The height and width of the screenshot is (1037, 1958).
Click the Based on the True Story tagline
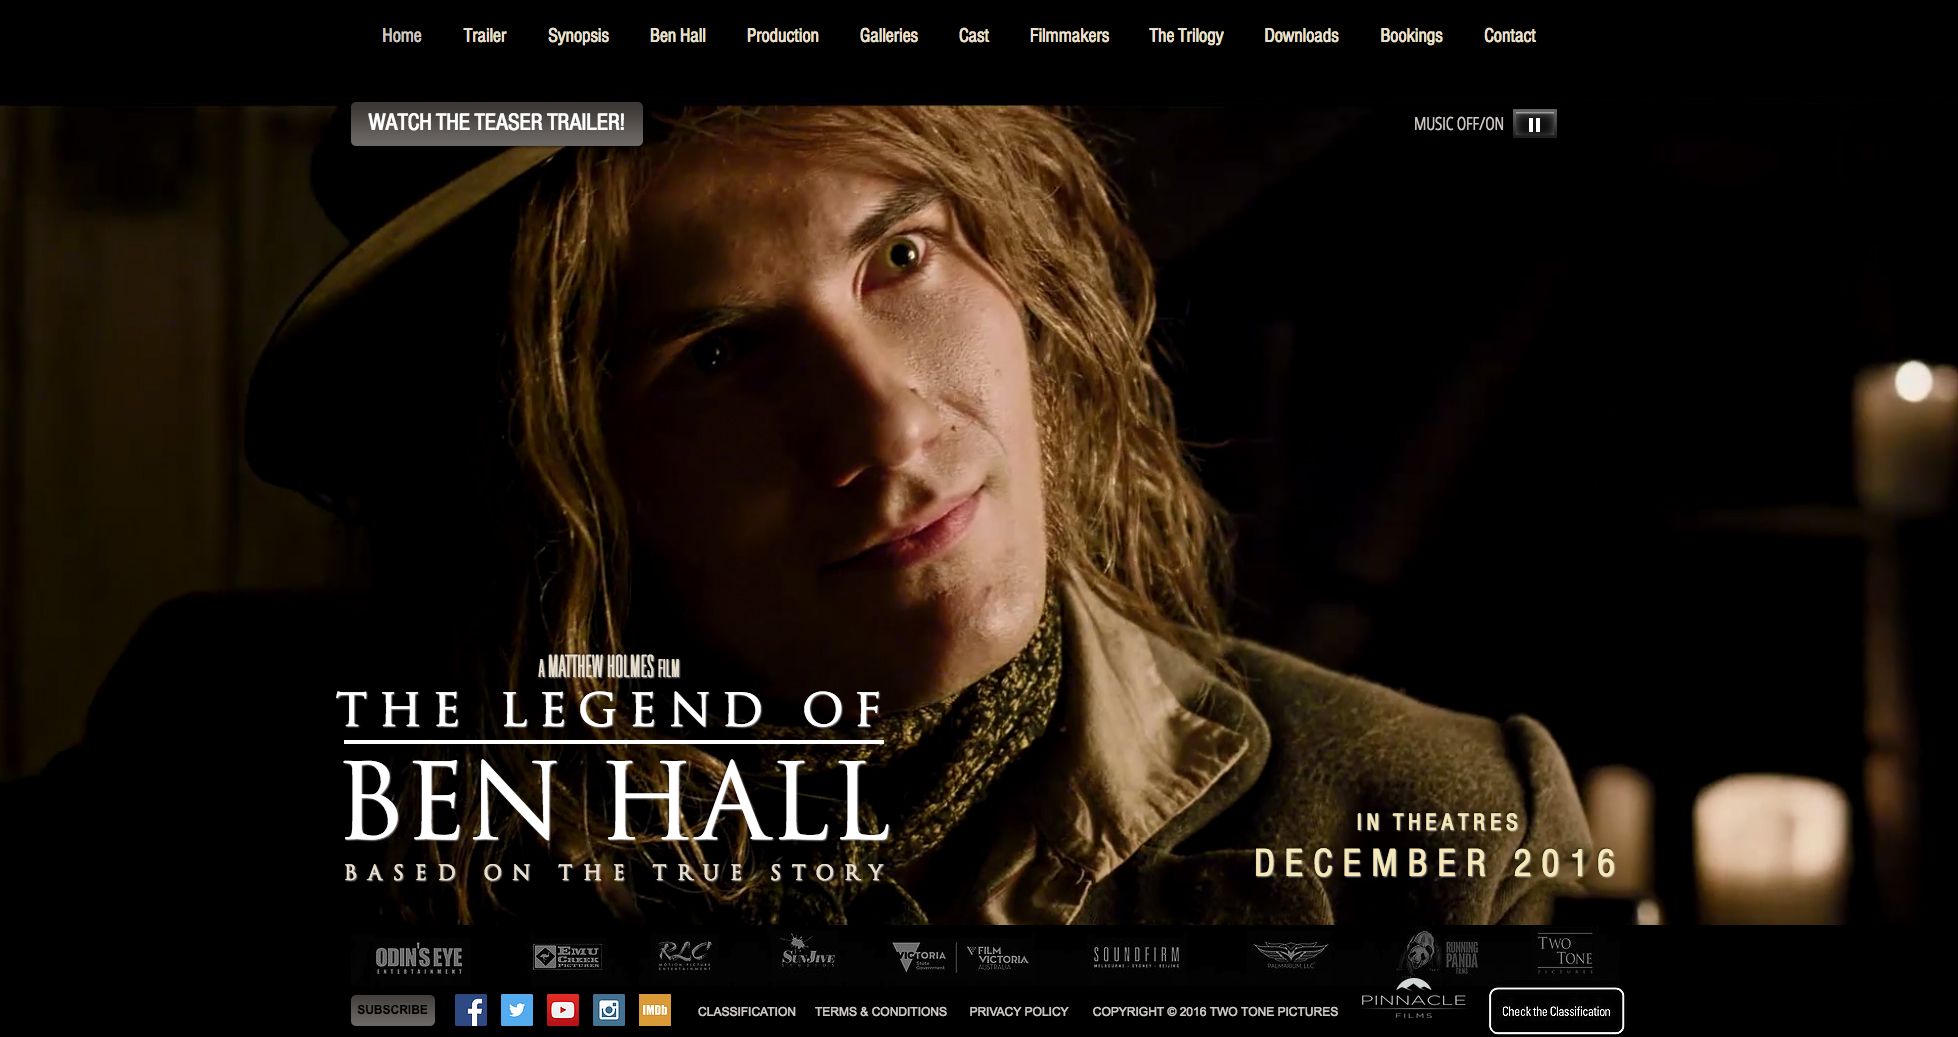pyautogui.click(x=615, y=873)
